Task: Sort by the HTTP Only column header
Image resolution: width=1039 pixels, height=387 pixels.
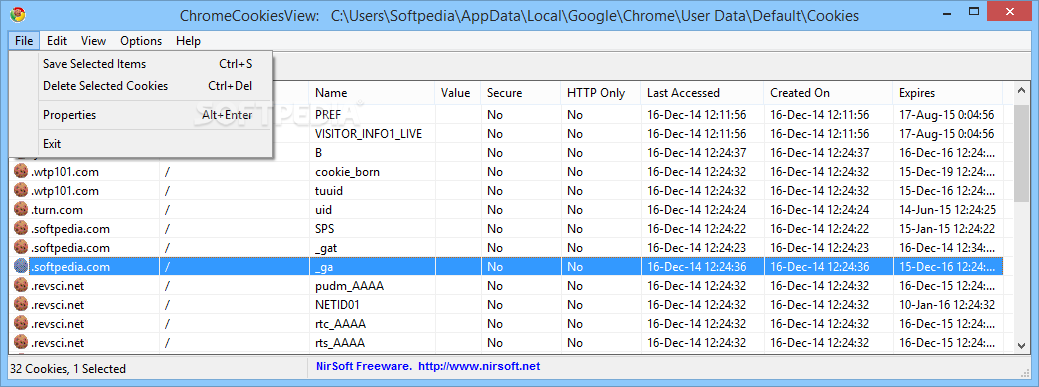Action: pos(600,93)
